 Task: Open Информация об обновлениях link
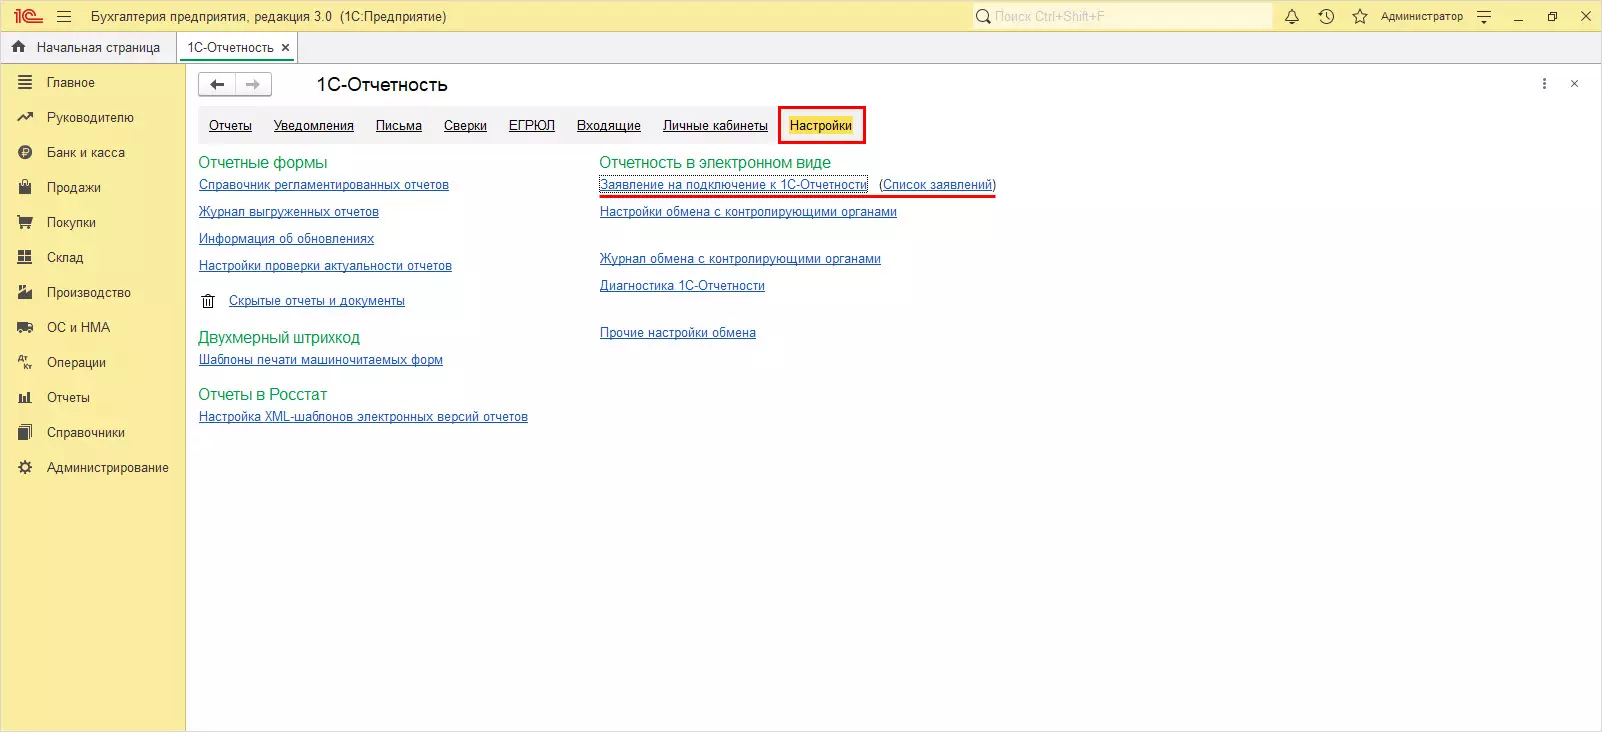(x=286, y=238)
